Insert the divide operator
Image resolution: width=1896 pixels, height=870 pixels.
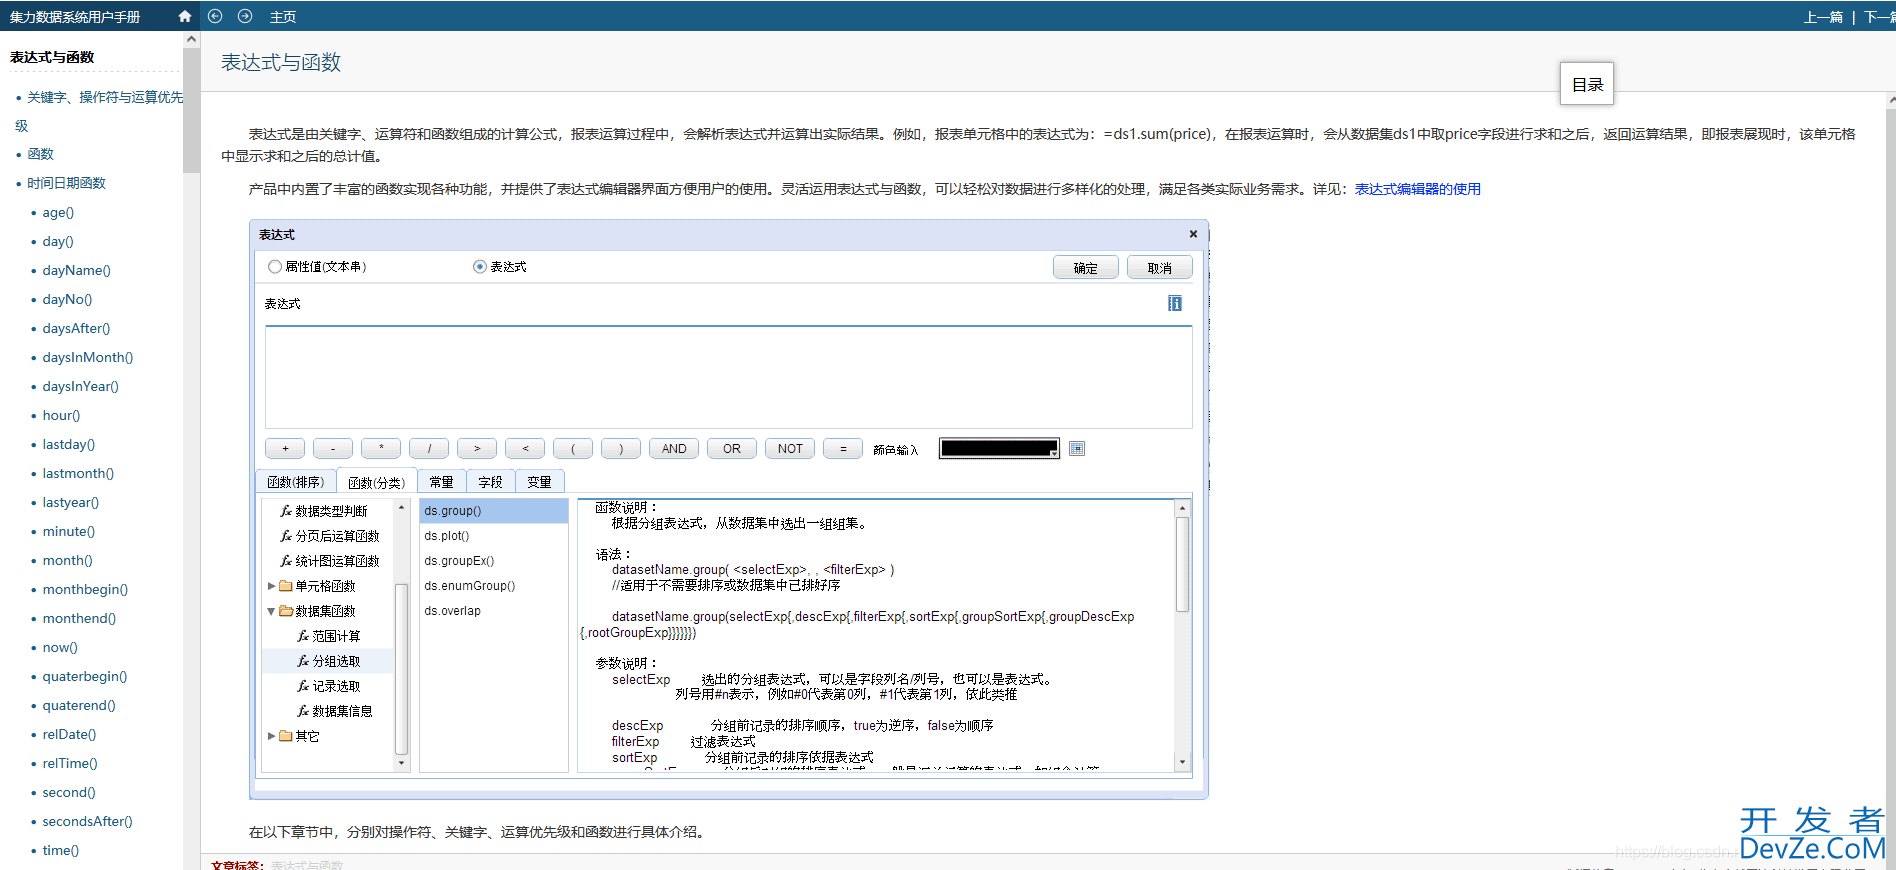click(429, 449)
